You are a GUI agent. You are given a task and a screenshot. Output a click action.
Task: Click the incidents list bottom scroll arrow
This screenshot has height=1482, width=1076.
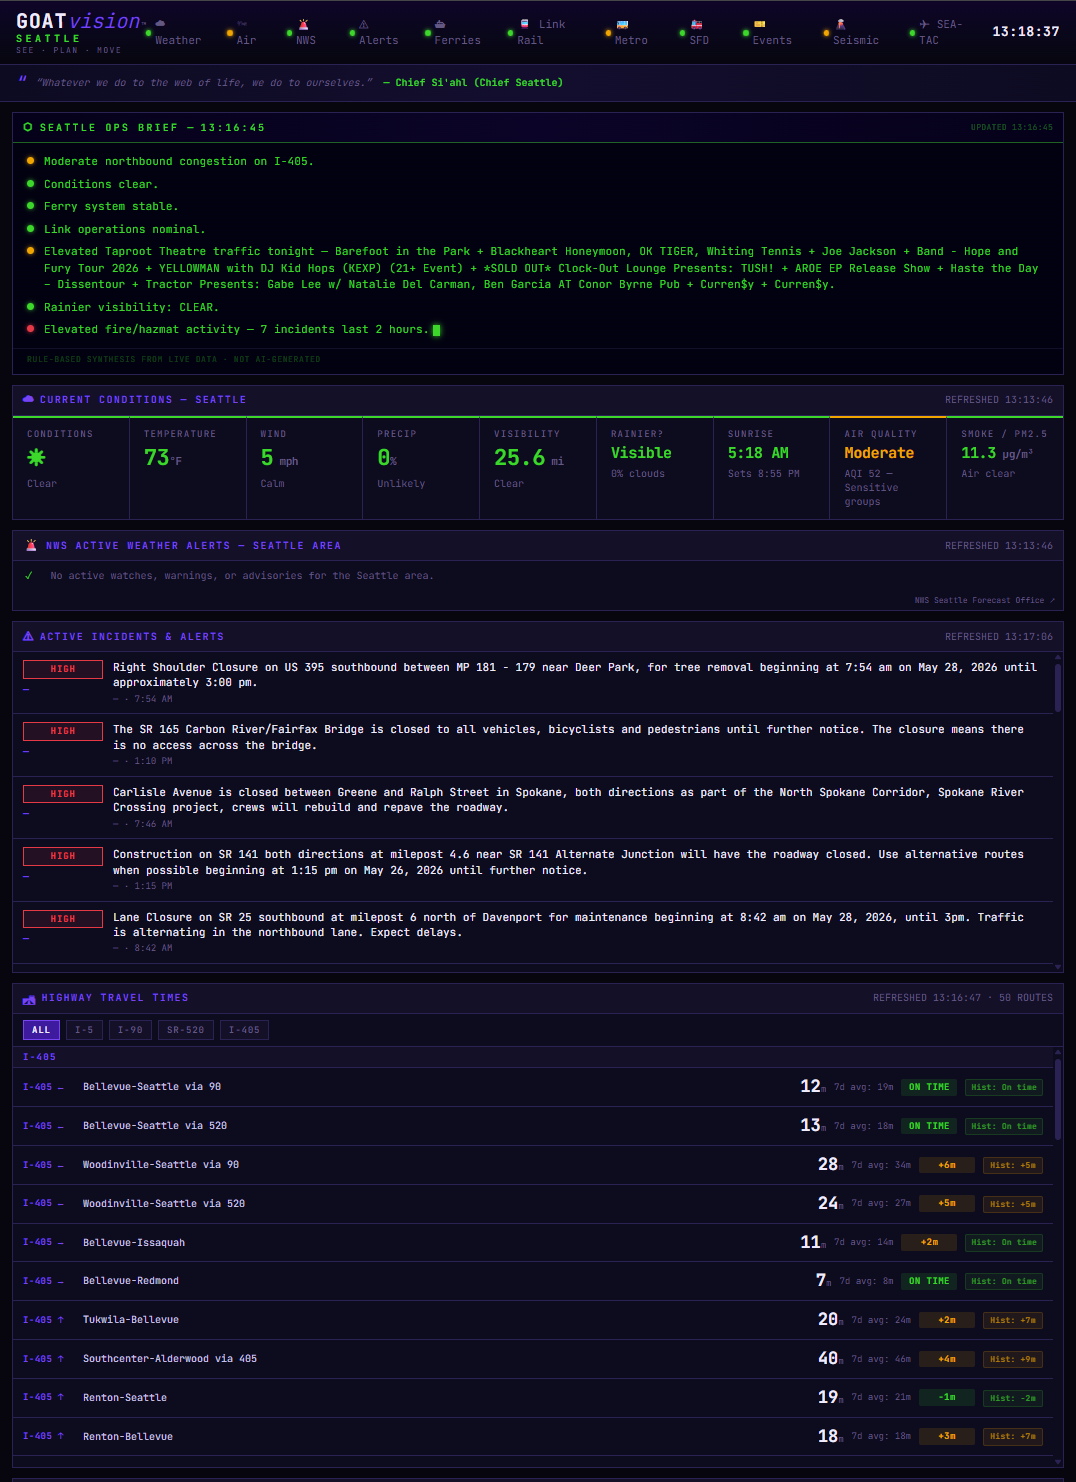1058,967
